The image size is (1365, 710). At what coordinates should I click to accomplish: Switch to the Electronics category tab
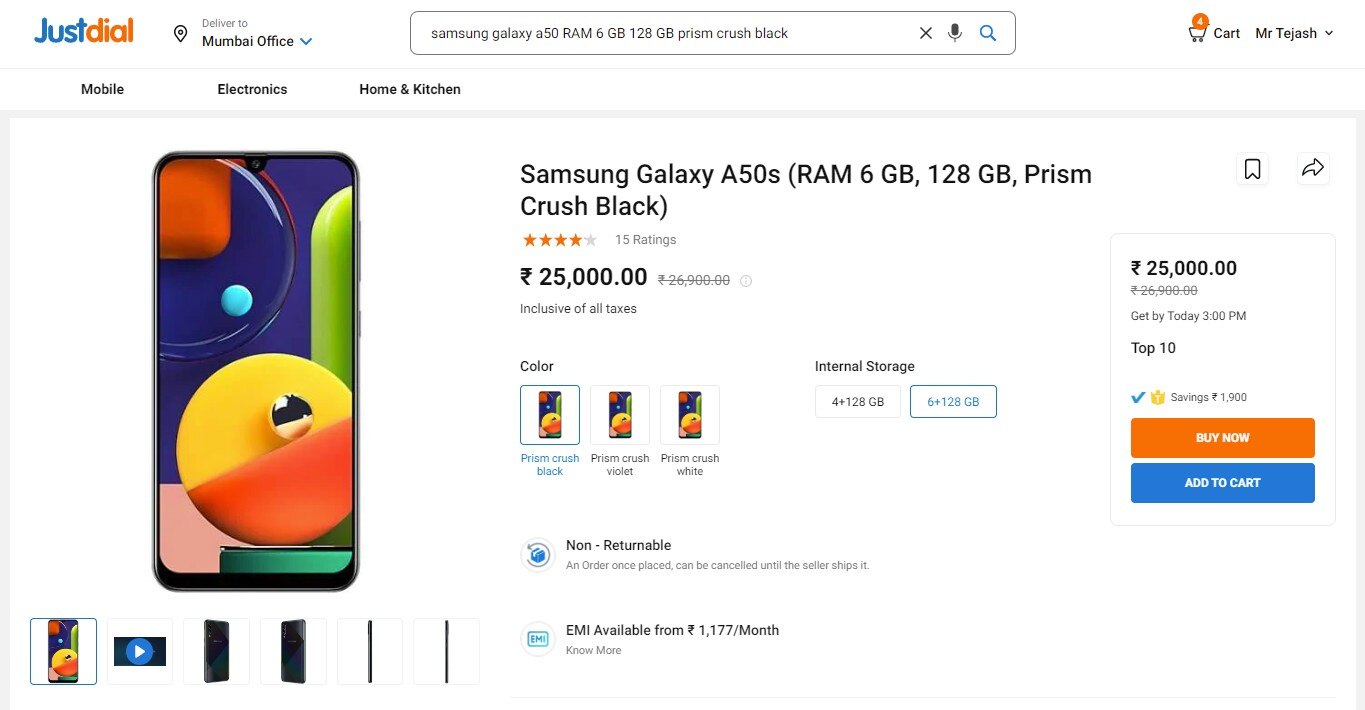point(252,89)
